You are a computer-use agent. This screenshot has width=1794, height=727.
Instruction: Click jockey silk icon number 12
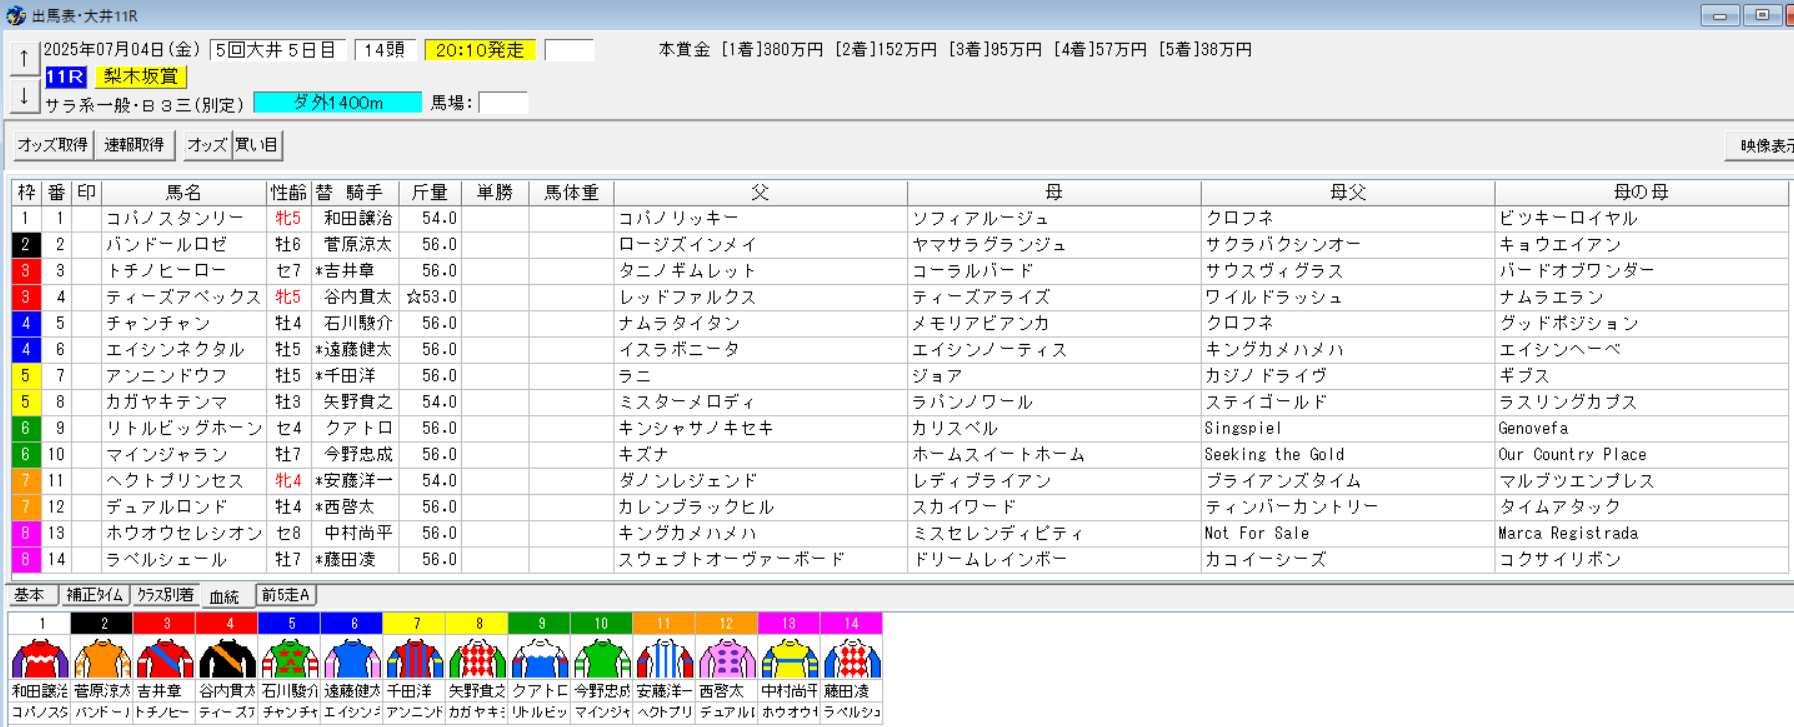pos(727,661)
